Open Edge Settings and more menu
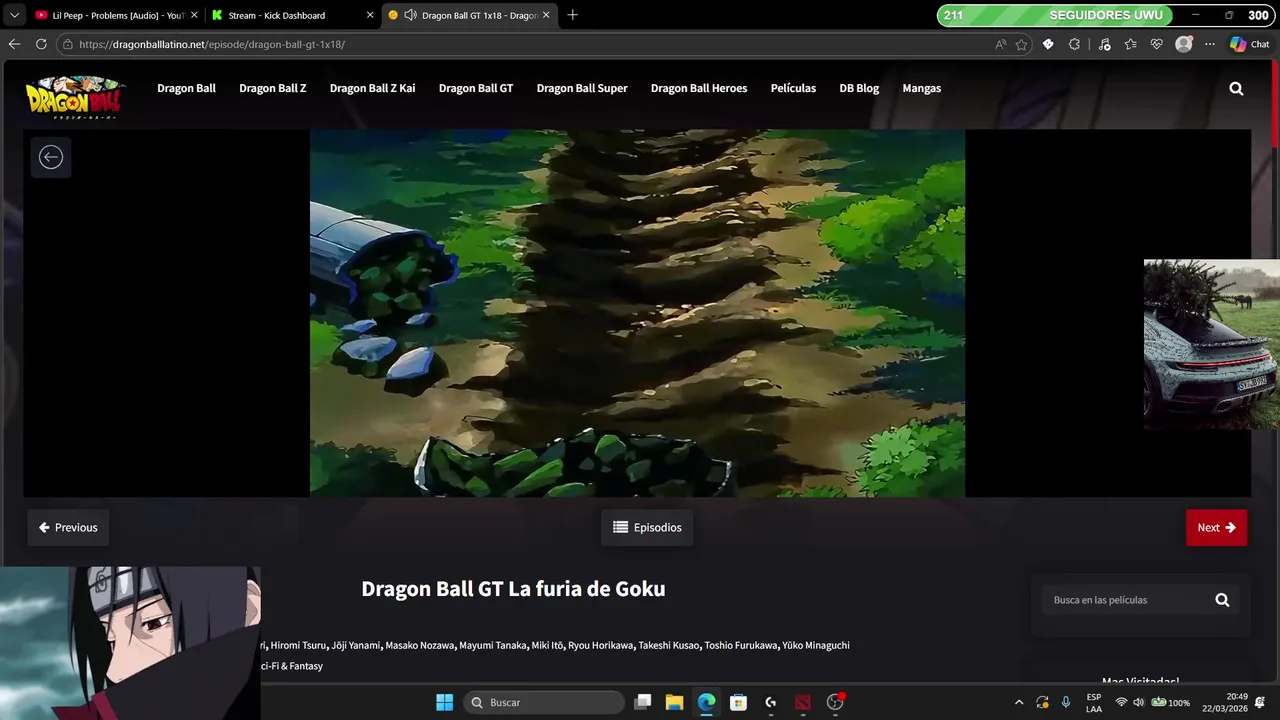 (x=1210, y=44)
